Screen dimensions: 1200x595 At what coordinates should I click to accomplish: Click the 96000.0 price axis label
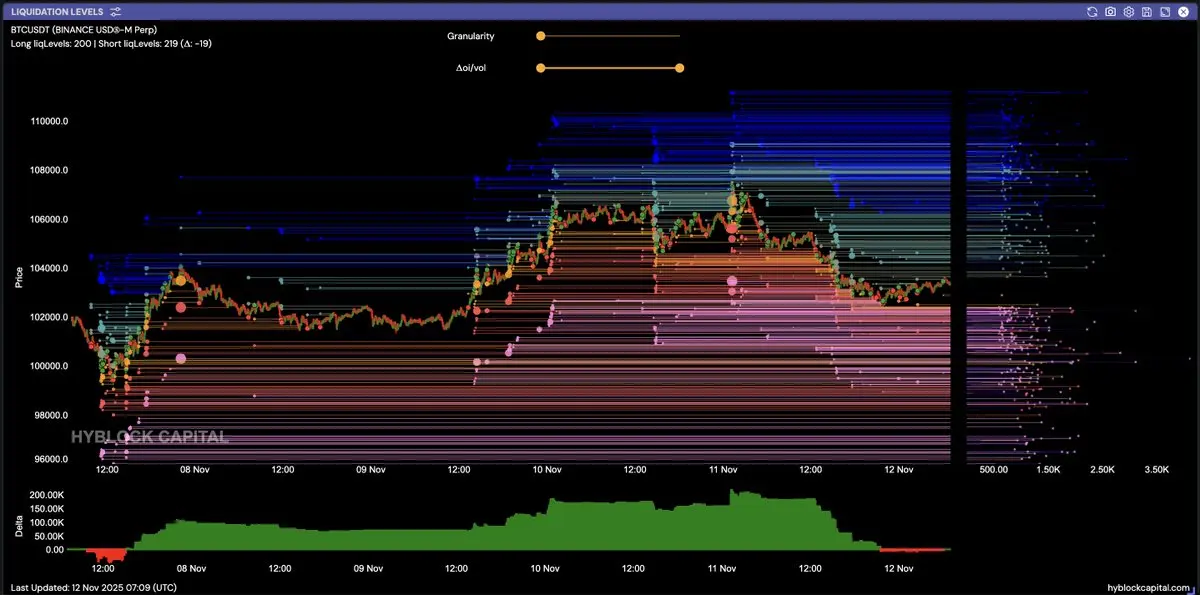(51, 459)
